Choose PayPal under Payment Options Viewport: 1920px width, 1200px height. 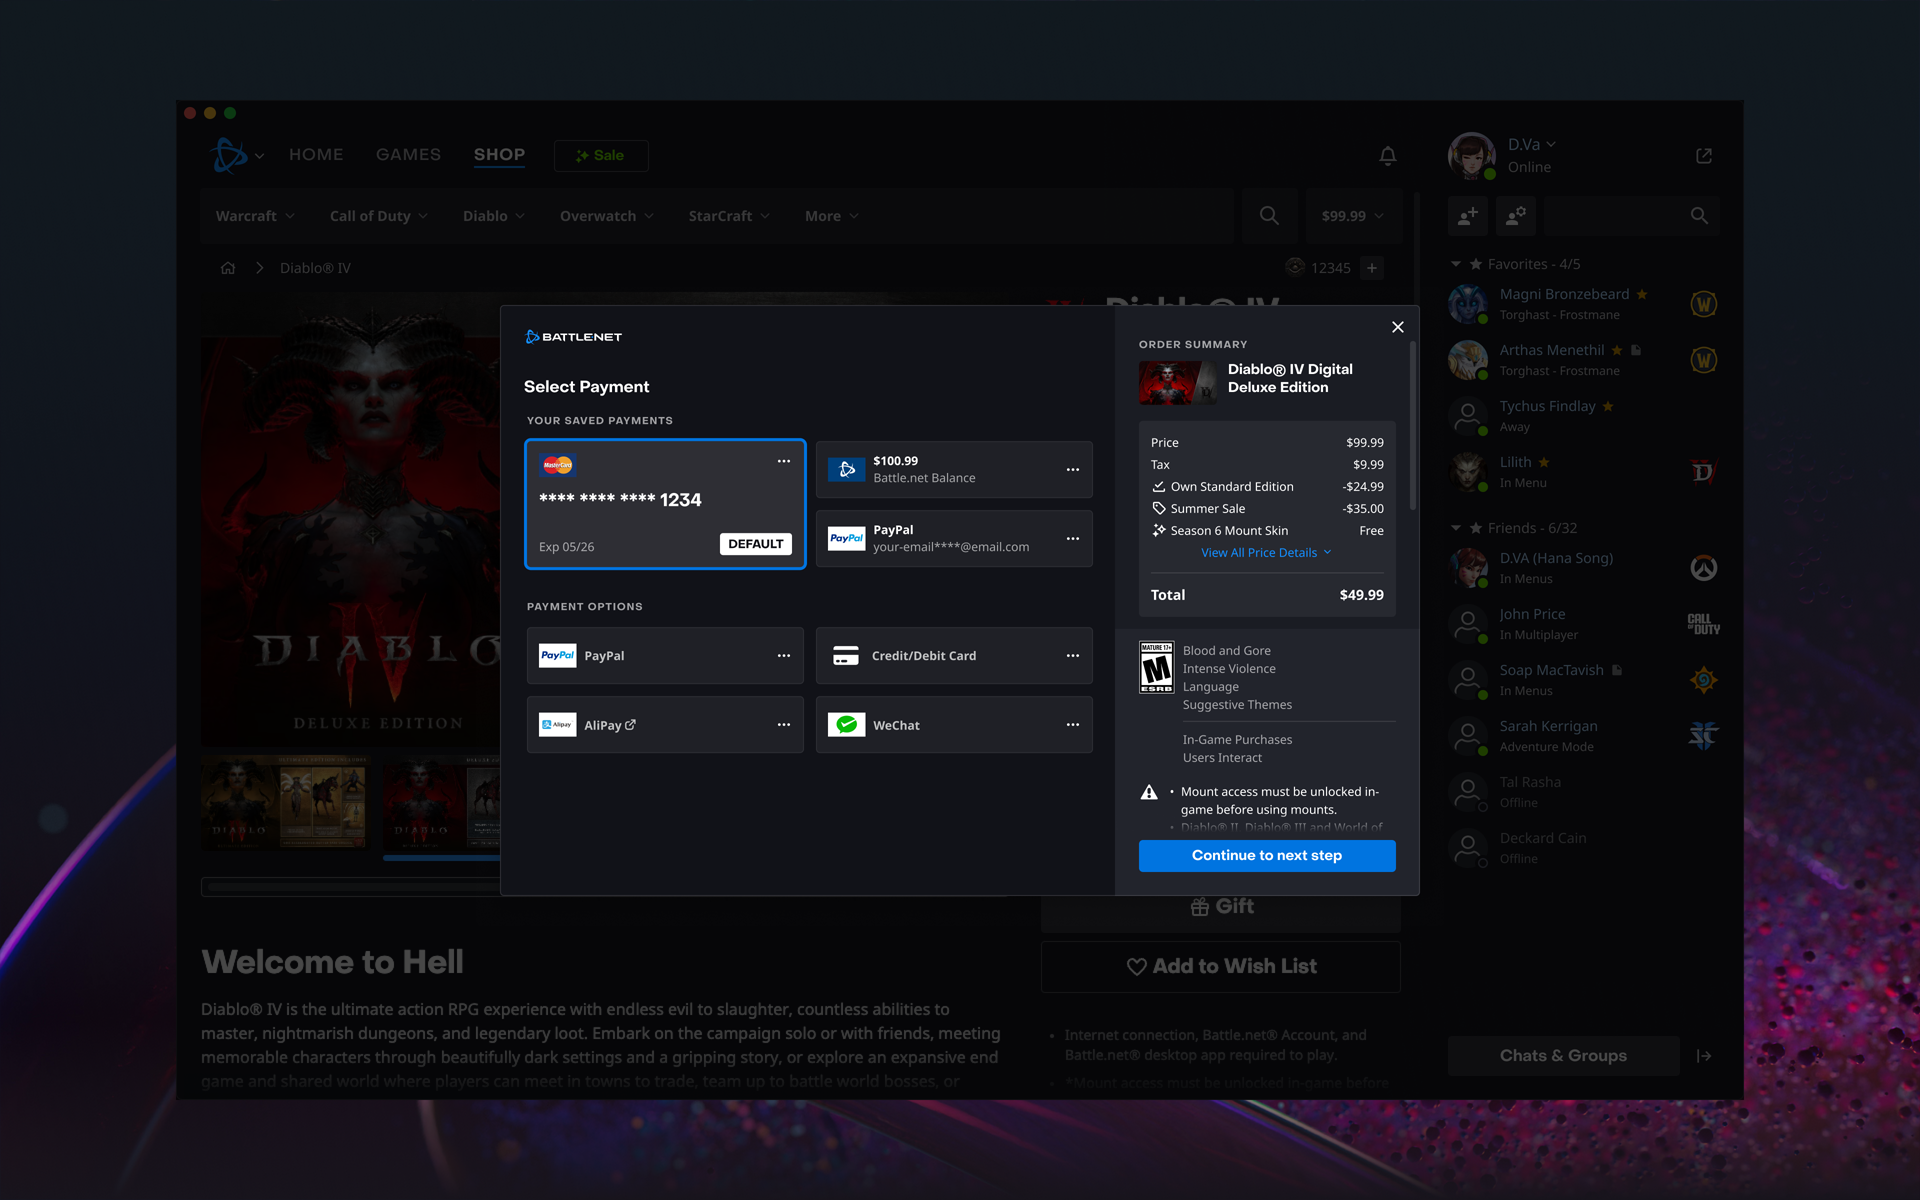click(x=665, y=656)
